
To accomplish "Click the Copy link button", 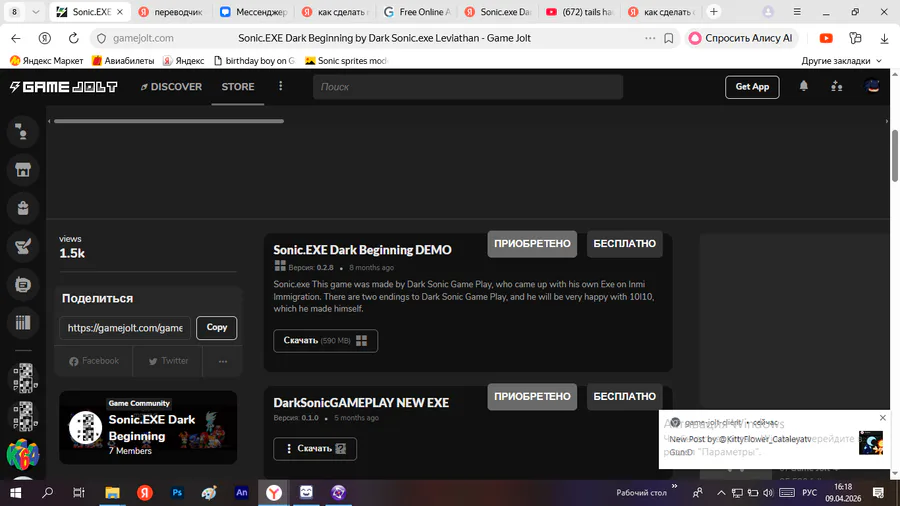I will tap(216, 328).
